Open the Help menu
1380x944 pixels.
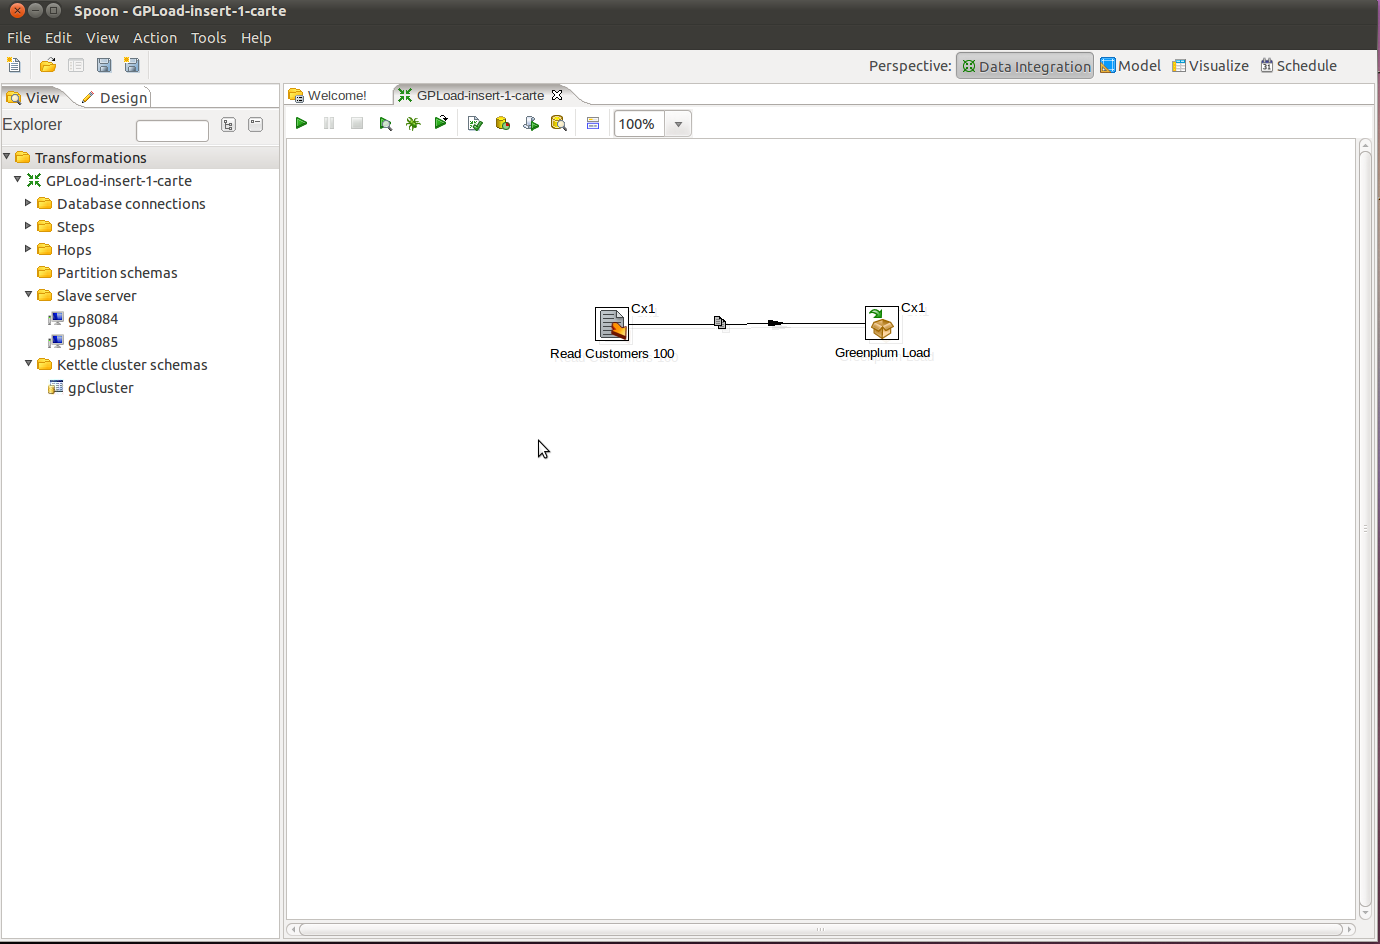click(256, 38)
